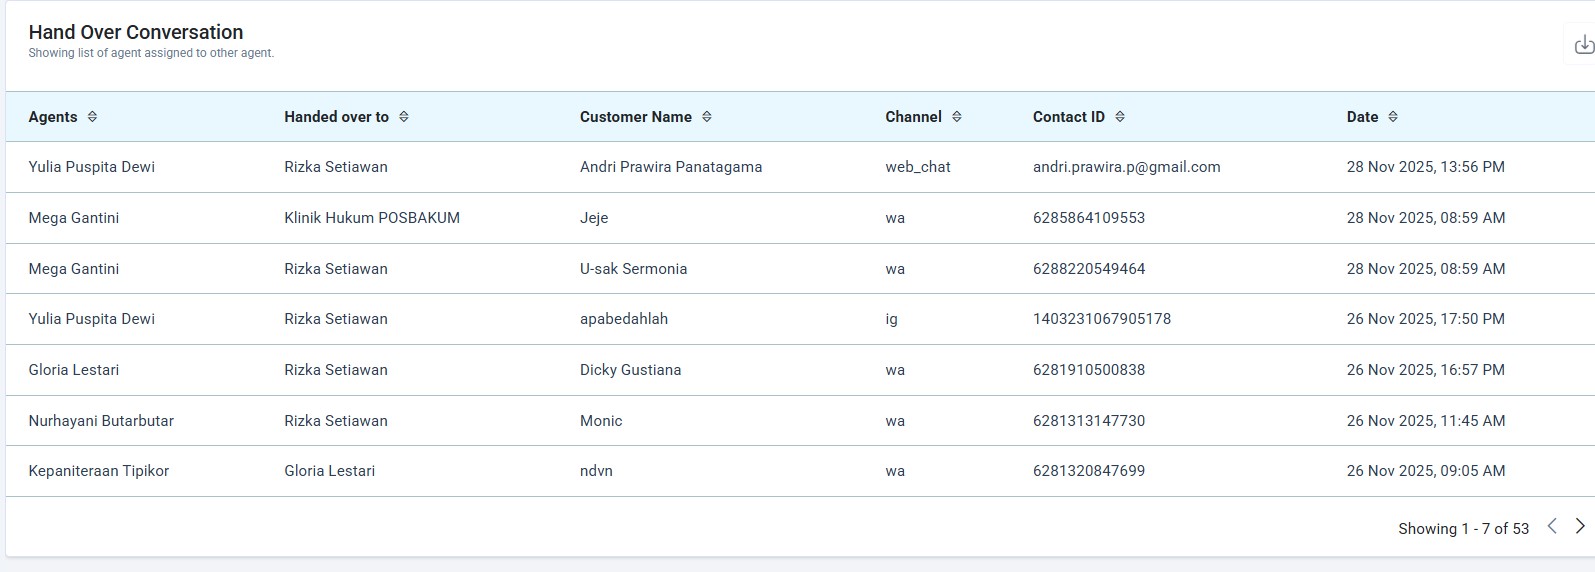This screenshot has height=572, width=1595.
Task: Select the Jeje customer row
Action: pos(594,218)
